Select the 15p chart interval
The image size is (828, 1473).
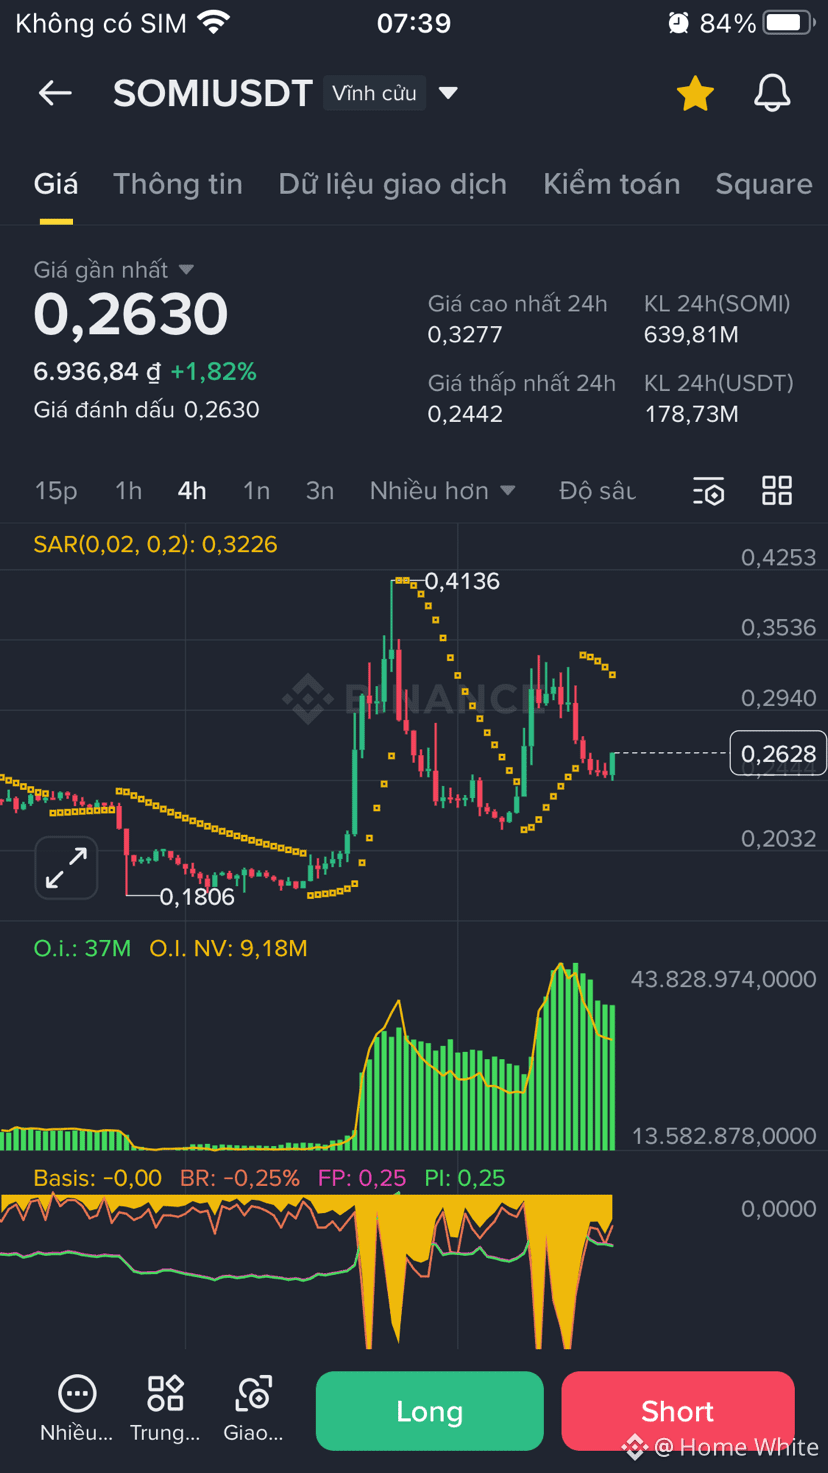tap(56, 491)
